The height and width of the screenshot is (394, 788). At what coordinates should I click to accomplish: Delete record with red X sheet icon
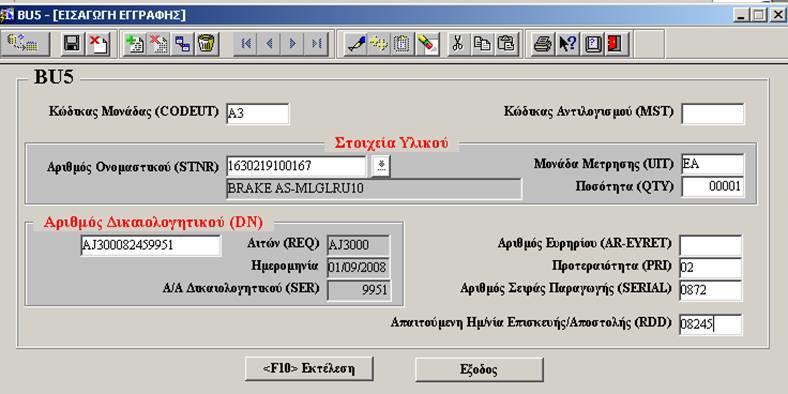pos(159,44)
